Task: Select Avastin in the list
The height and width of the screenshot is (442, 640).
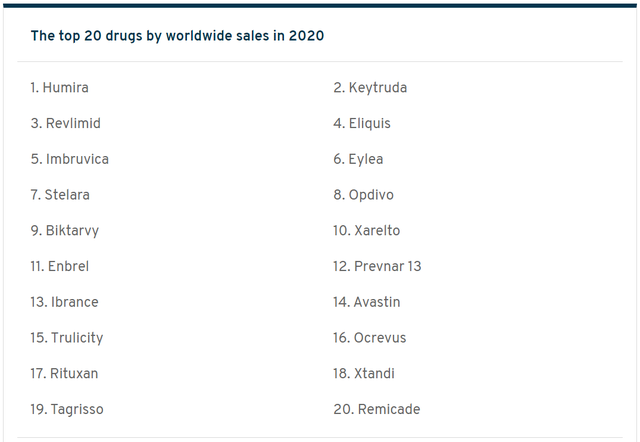Action: pyautogui.click(x=367, y=302)
